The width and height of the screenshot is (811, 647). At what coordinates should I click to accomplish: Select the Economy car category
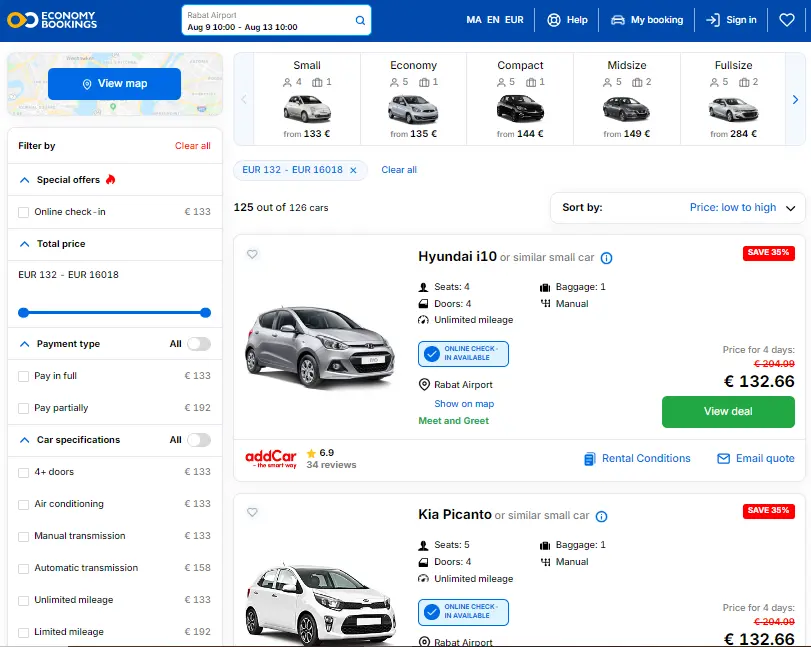(413, 99)
